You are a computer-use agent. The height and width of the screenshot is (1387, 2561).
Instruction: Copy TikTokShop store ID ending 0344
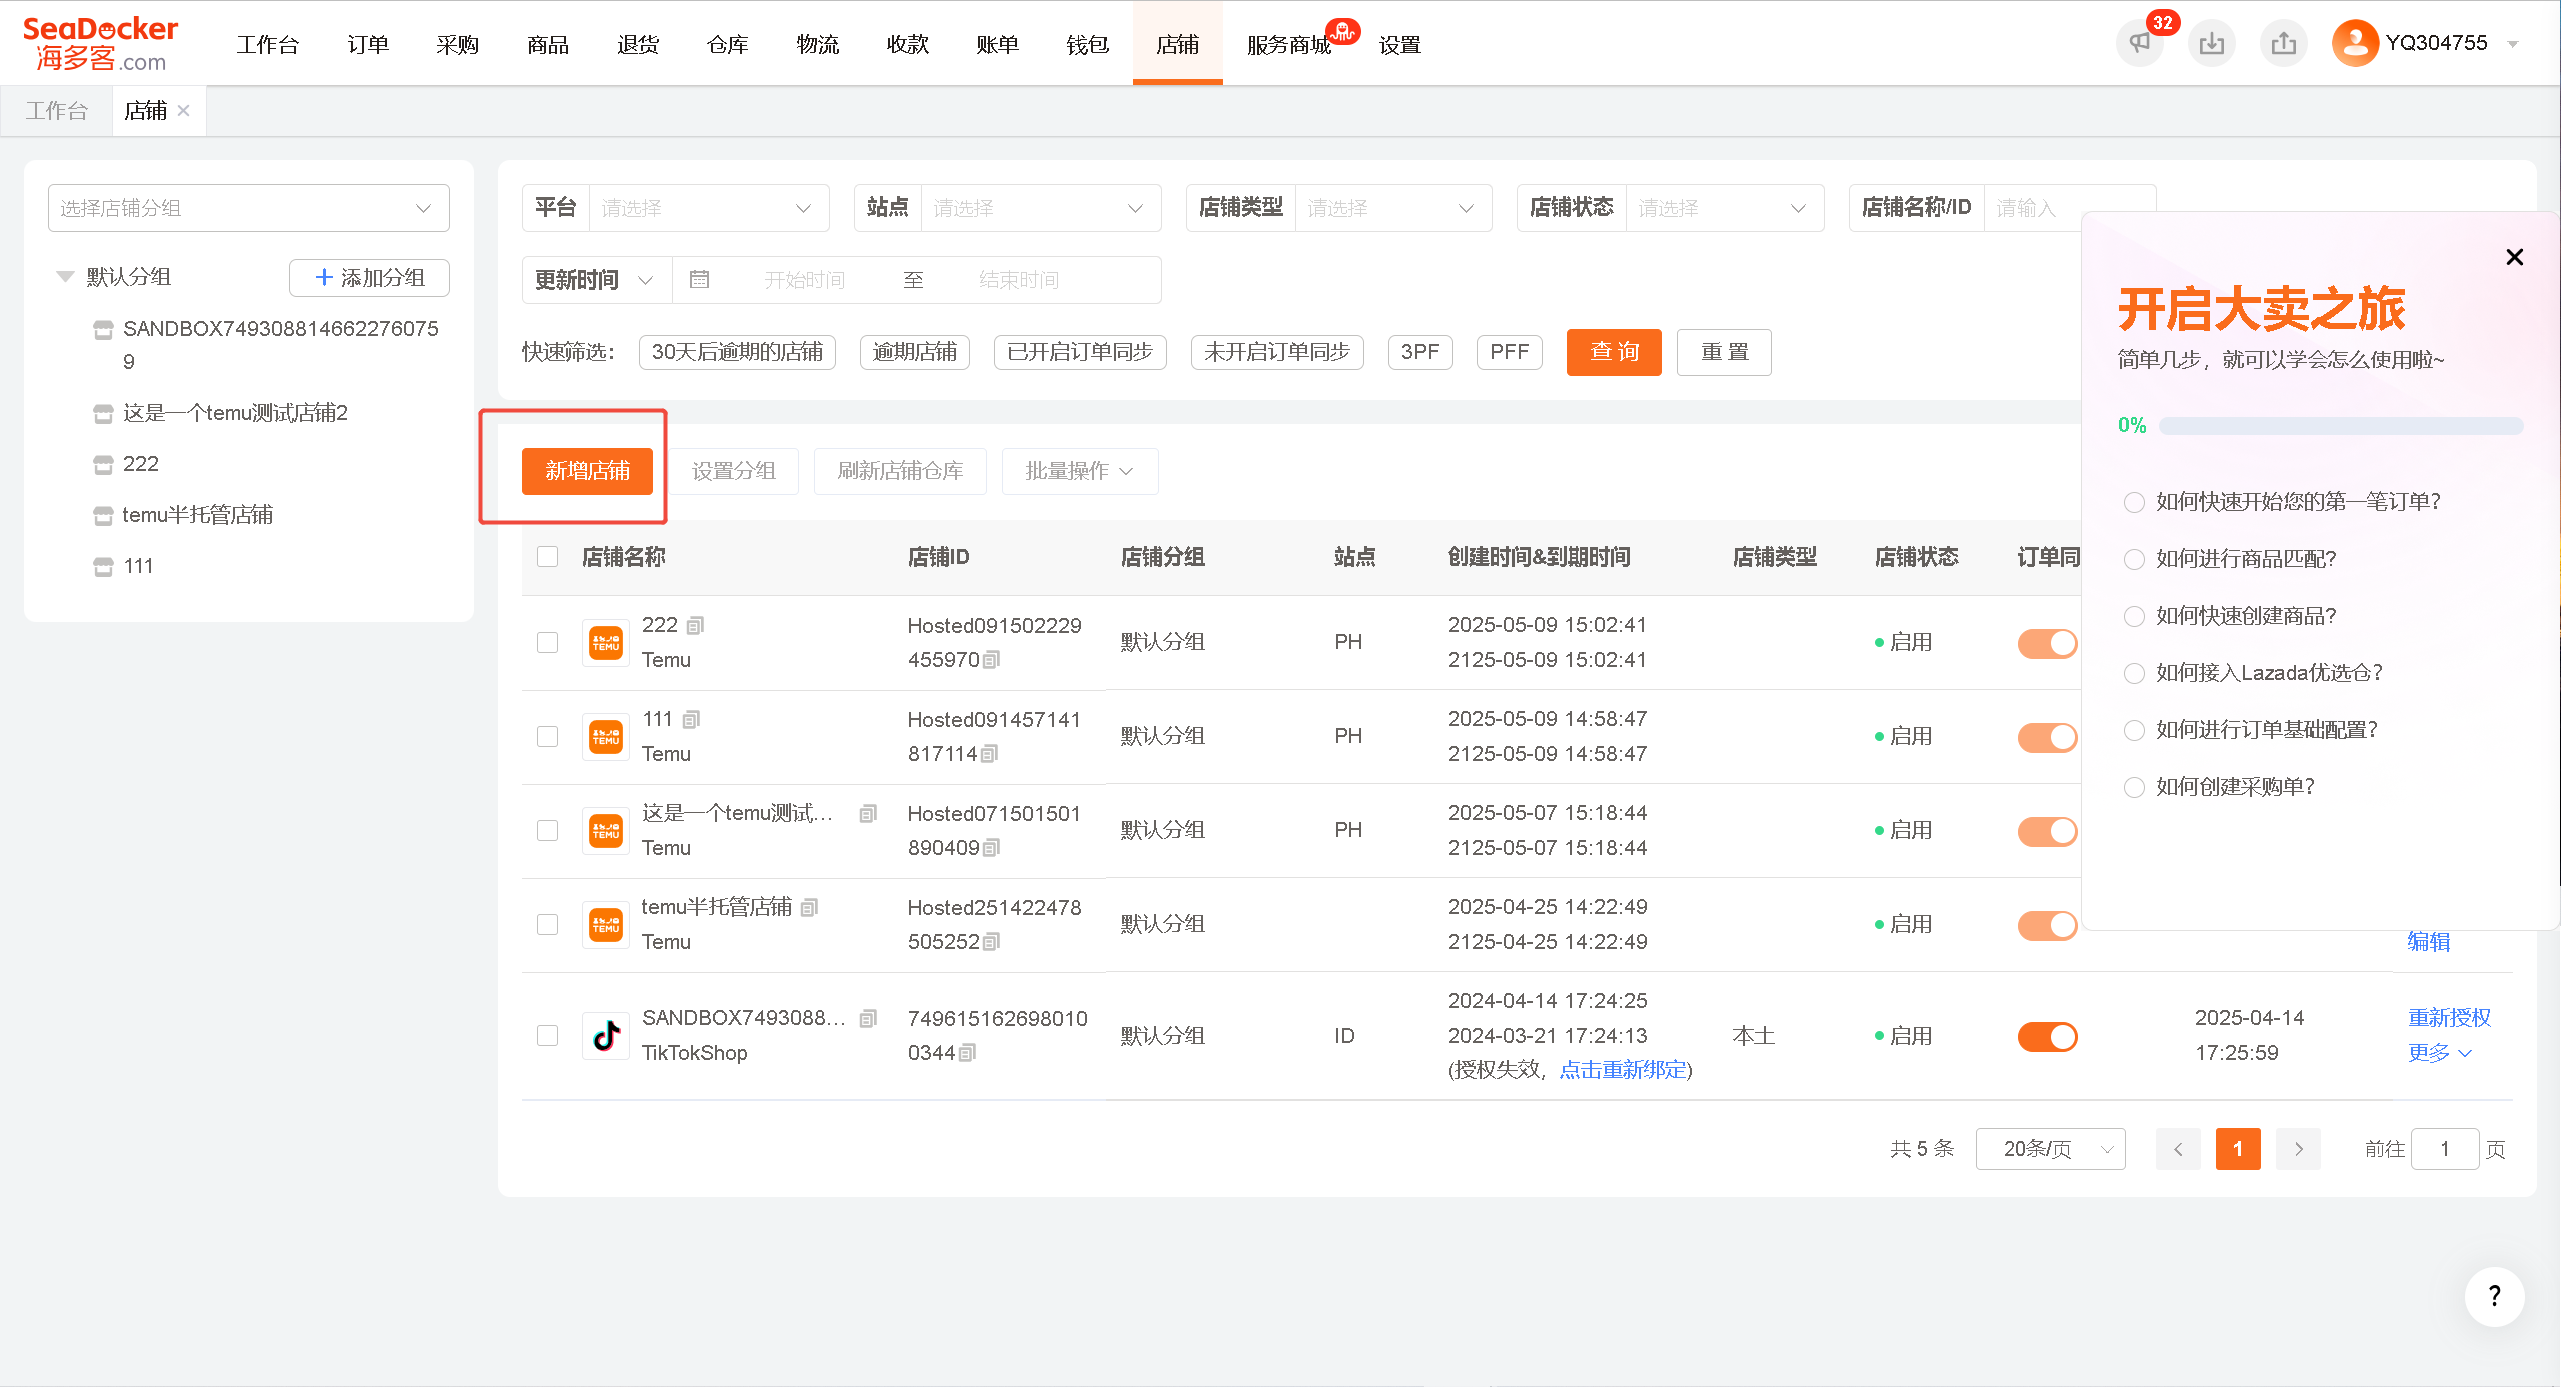coord(967,1053)
